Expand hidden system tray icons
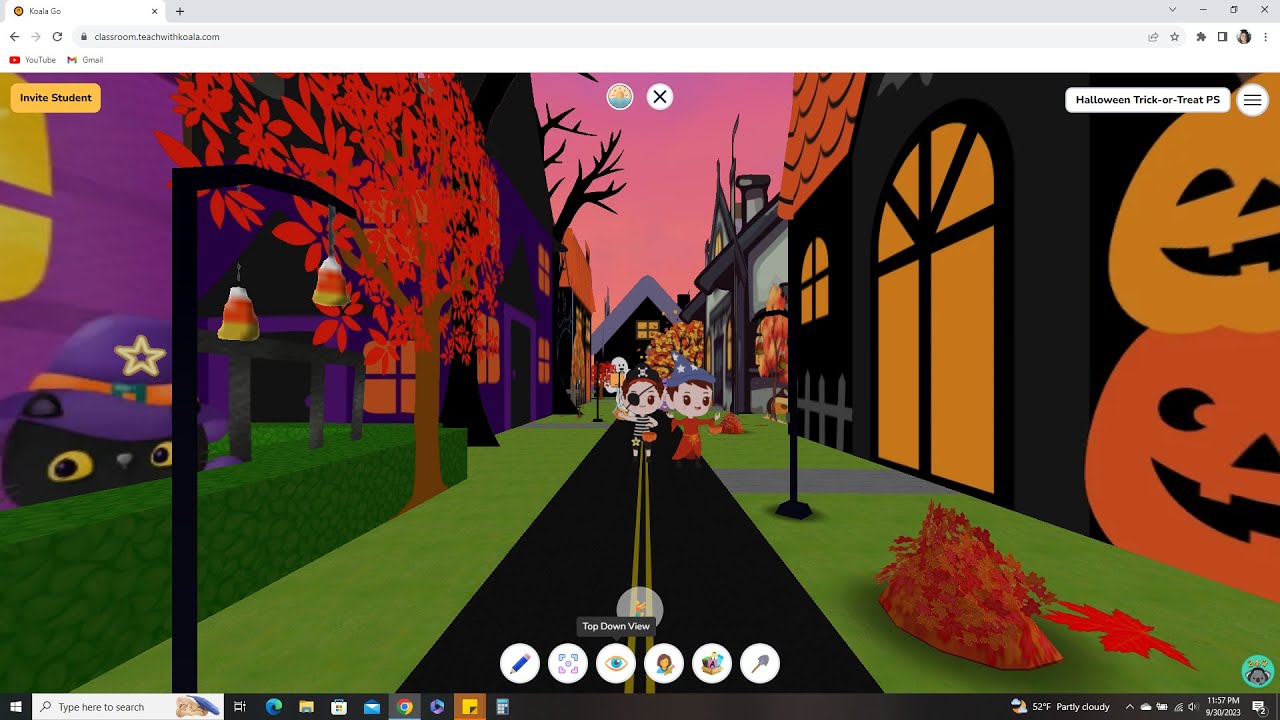Screen dimensions: 1280x720 click(x=1130, y=707)
